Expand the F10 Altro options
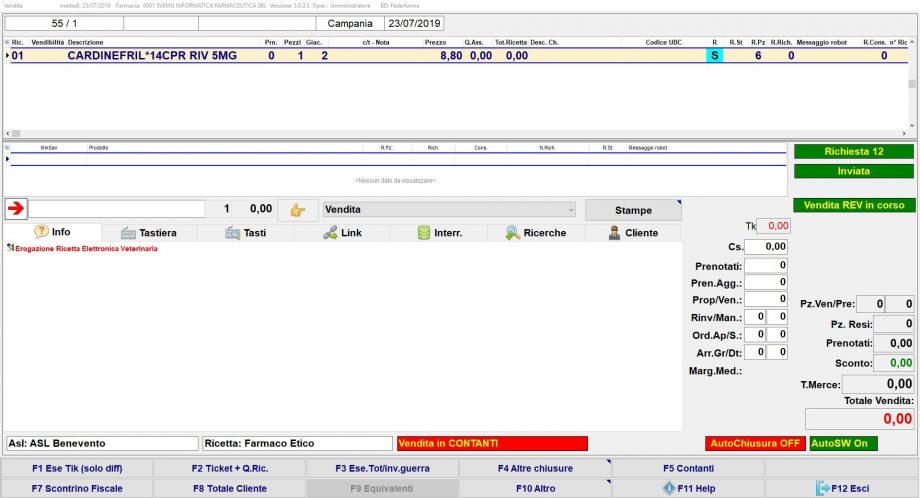The image size is (920, 498). [x=534, y=488]
